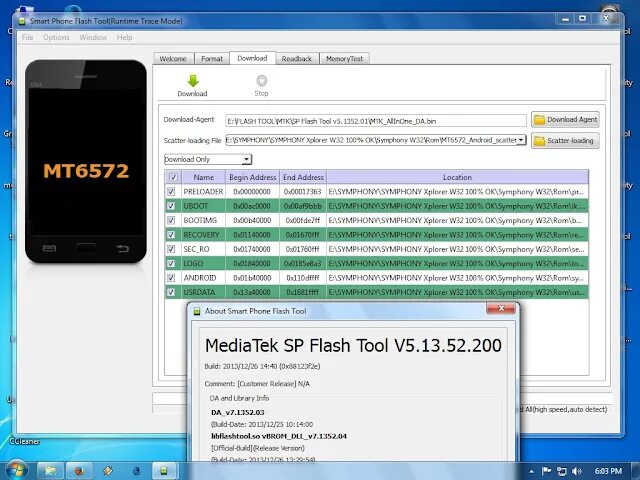Expand the Scatter-loading File dropdown arrow
This screenshot has width=640, height=480.
point(521,140)
